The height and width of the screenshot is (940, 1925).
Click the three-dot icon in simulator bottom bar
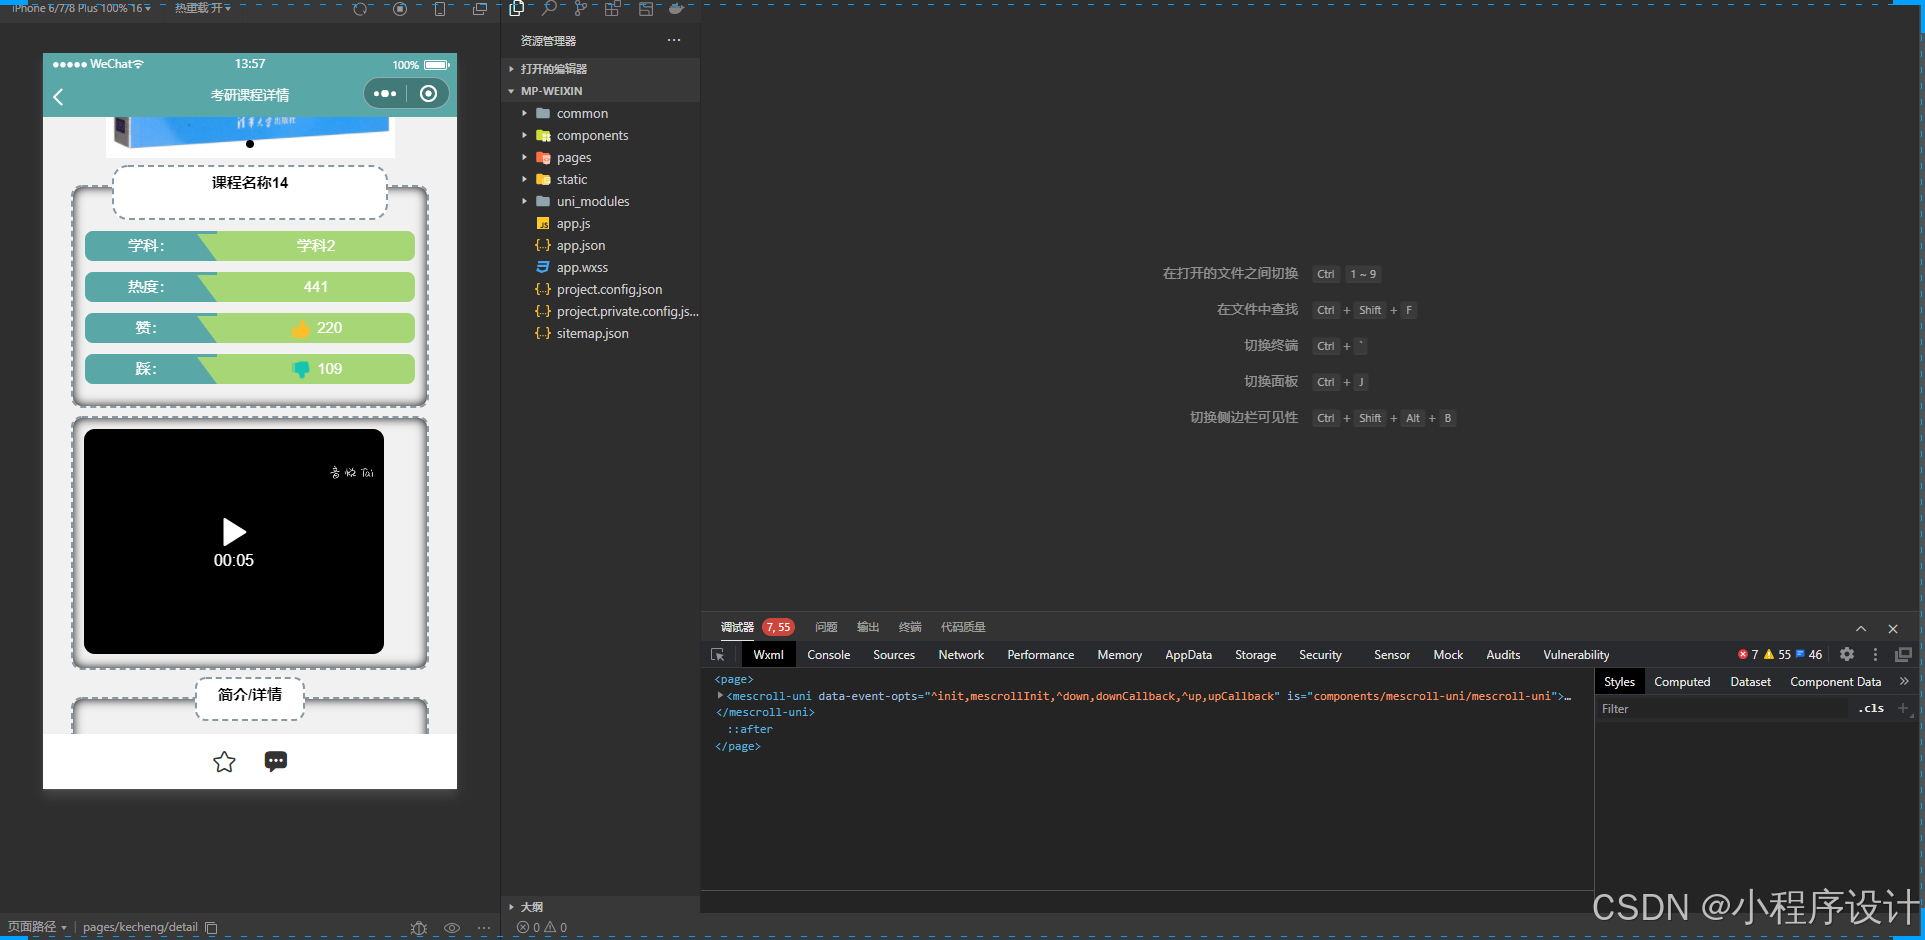click(x=484, y=928)
